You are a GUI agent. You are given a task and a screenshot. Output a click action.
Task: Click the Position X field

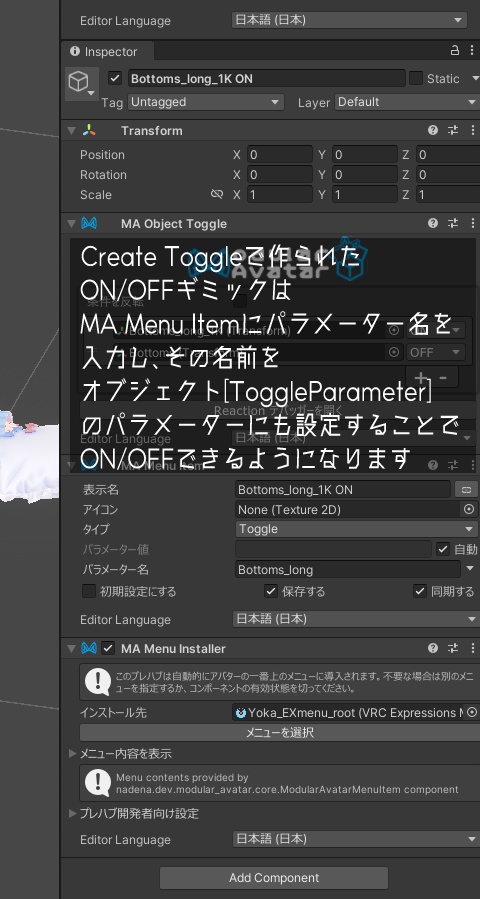pos(280,155)
